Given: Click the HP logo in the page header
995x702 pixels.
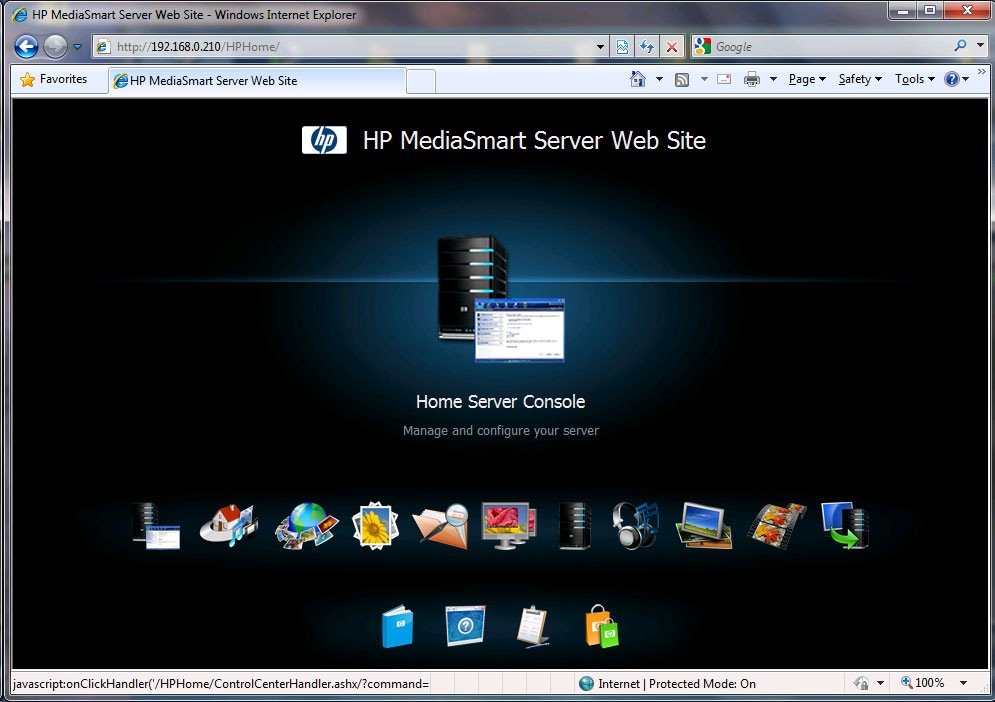Looking at the screenshot, I should click(324, 140).
